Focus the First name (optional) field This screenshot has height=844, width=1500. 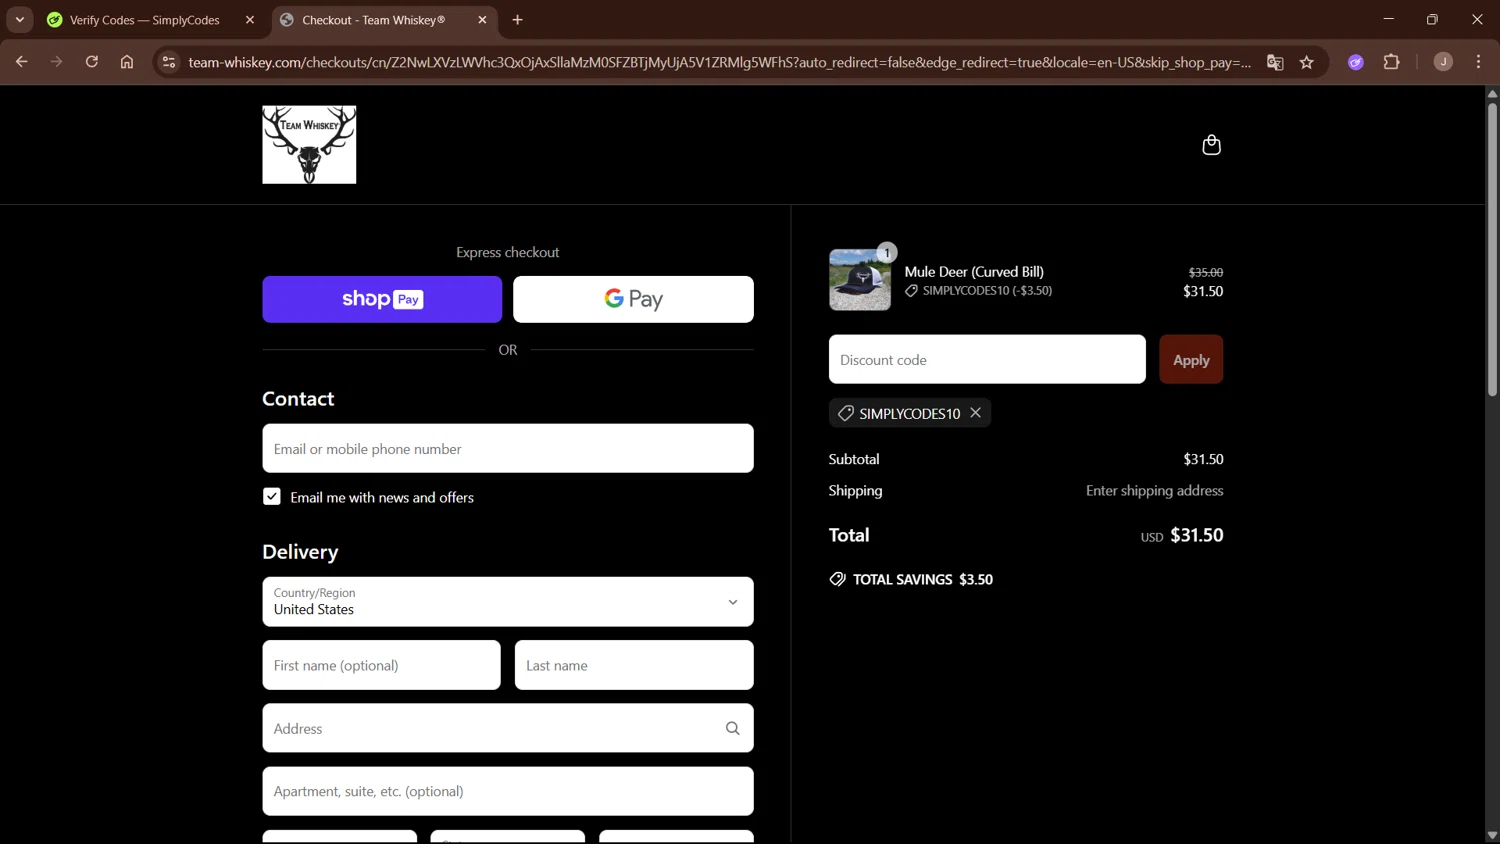[x=381, y=666]
